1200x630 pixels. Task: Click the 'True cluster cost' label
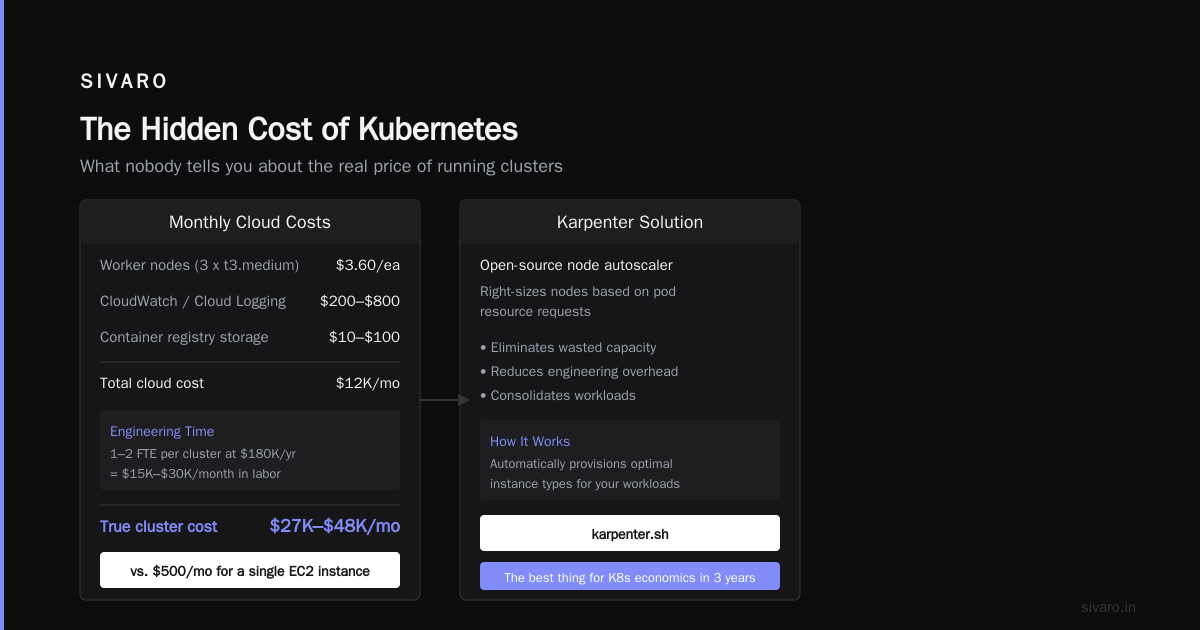click(x=159, y=526)
